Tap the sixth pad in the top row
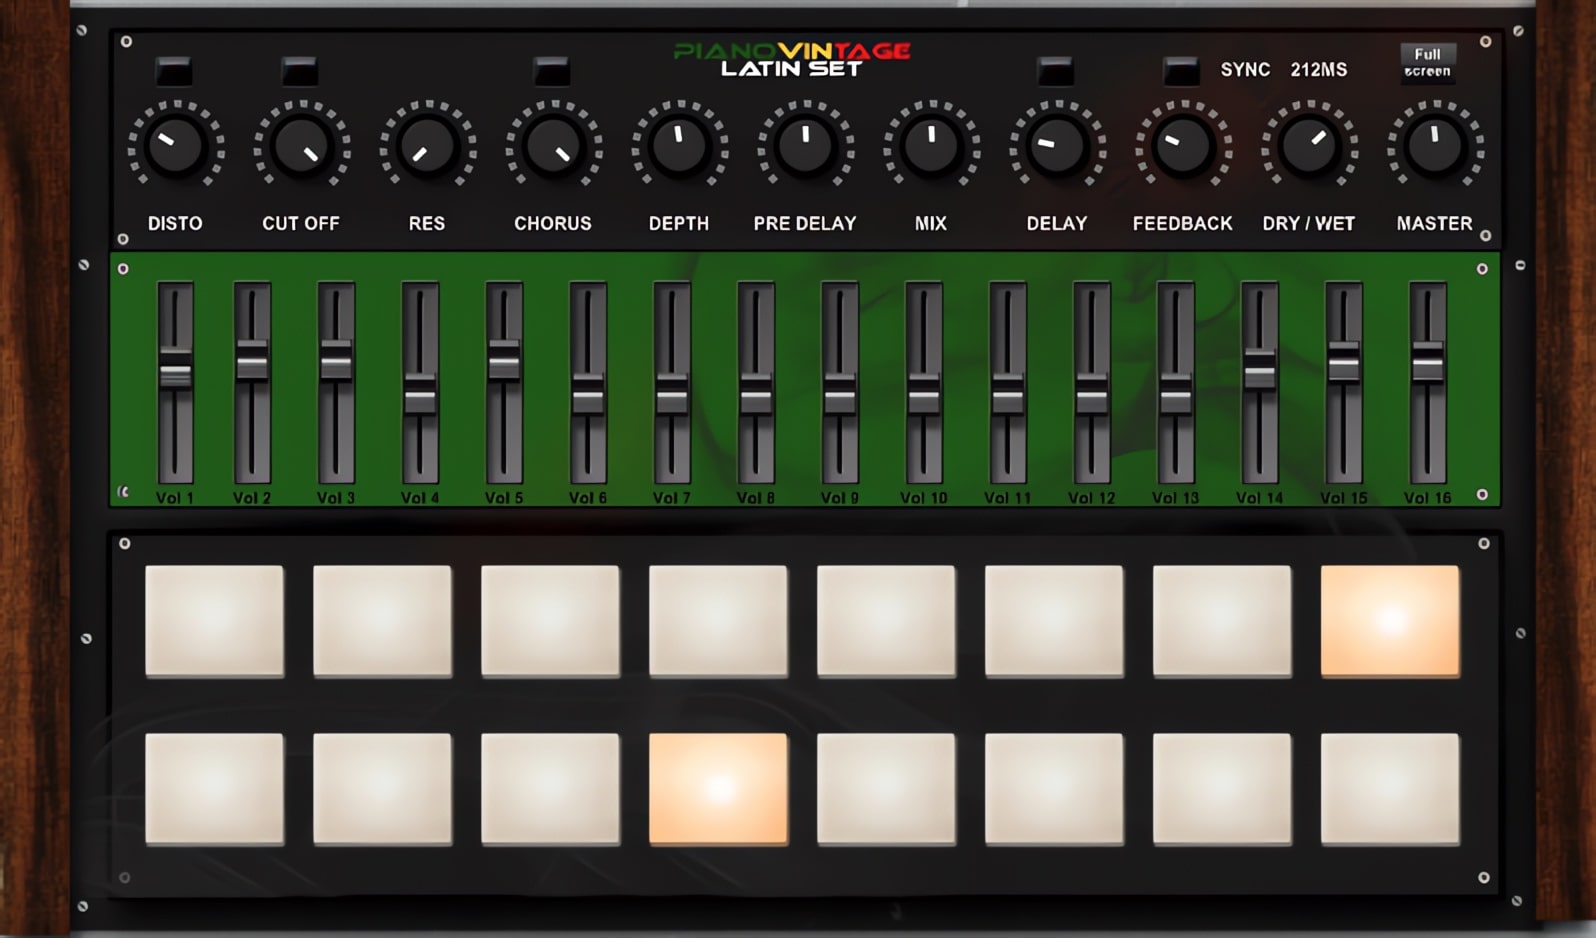1596x938 pixels. [1055, 621]
